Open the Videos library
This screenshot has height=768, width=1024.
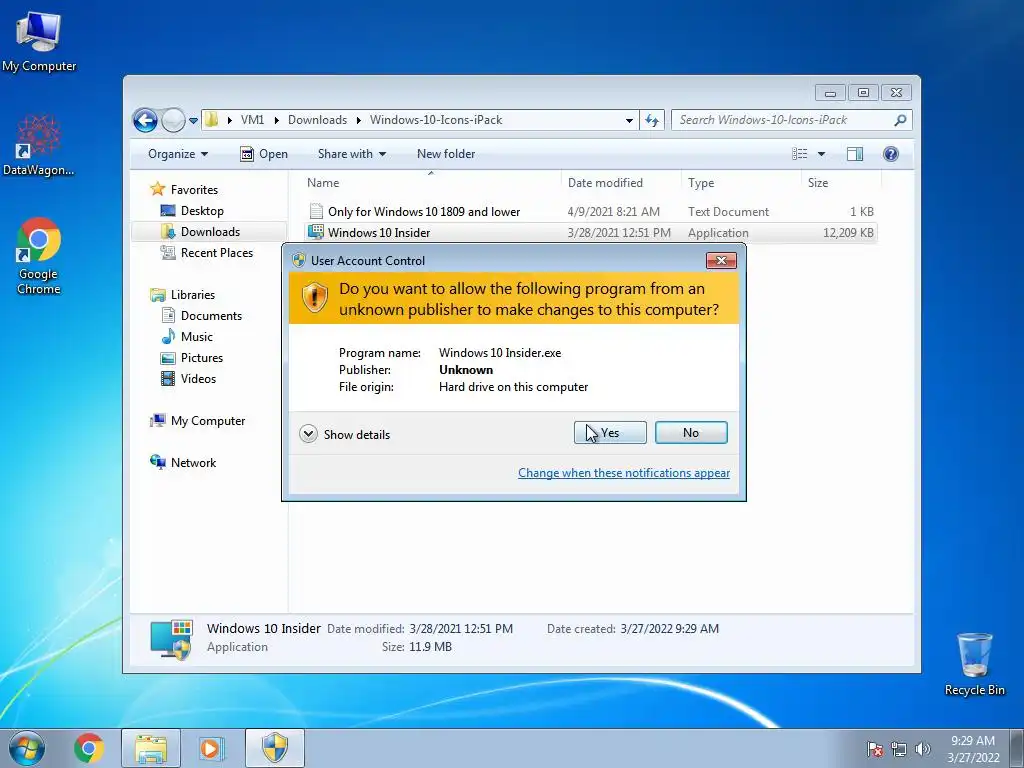198,379
